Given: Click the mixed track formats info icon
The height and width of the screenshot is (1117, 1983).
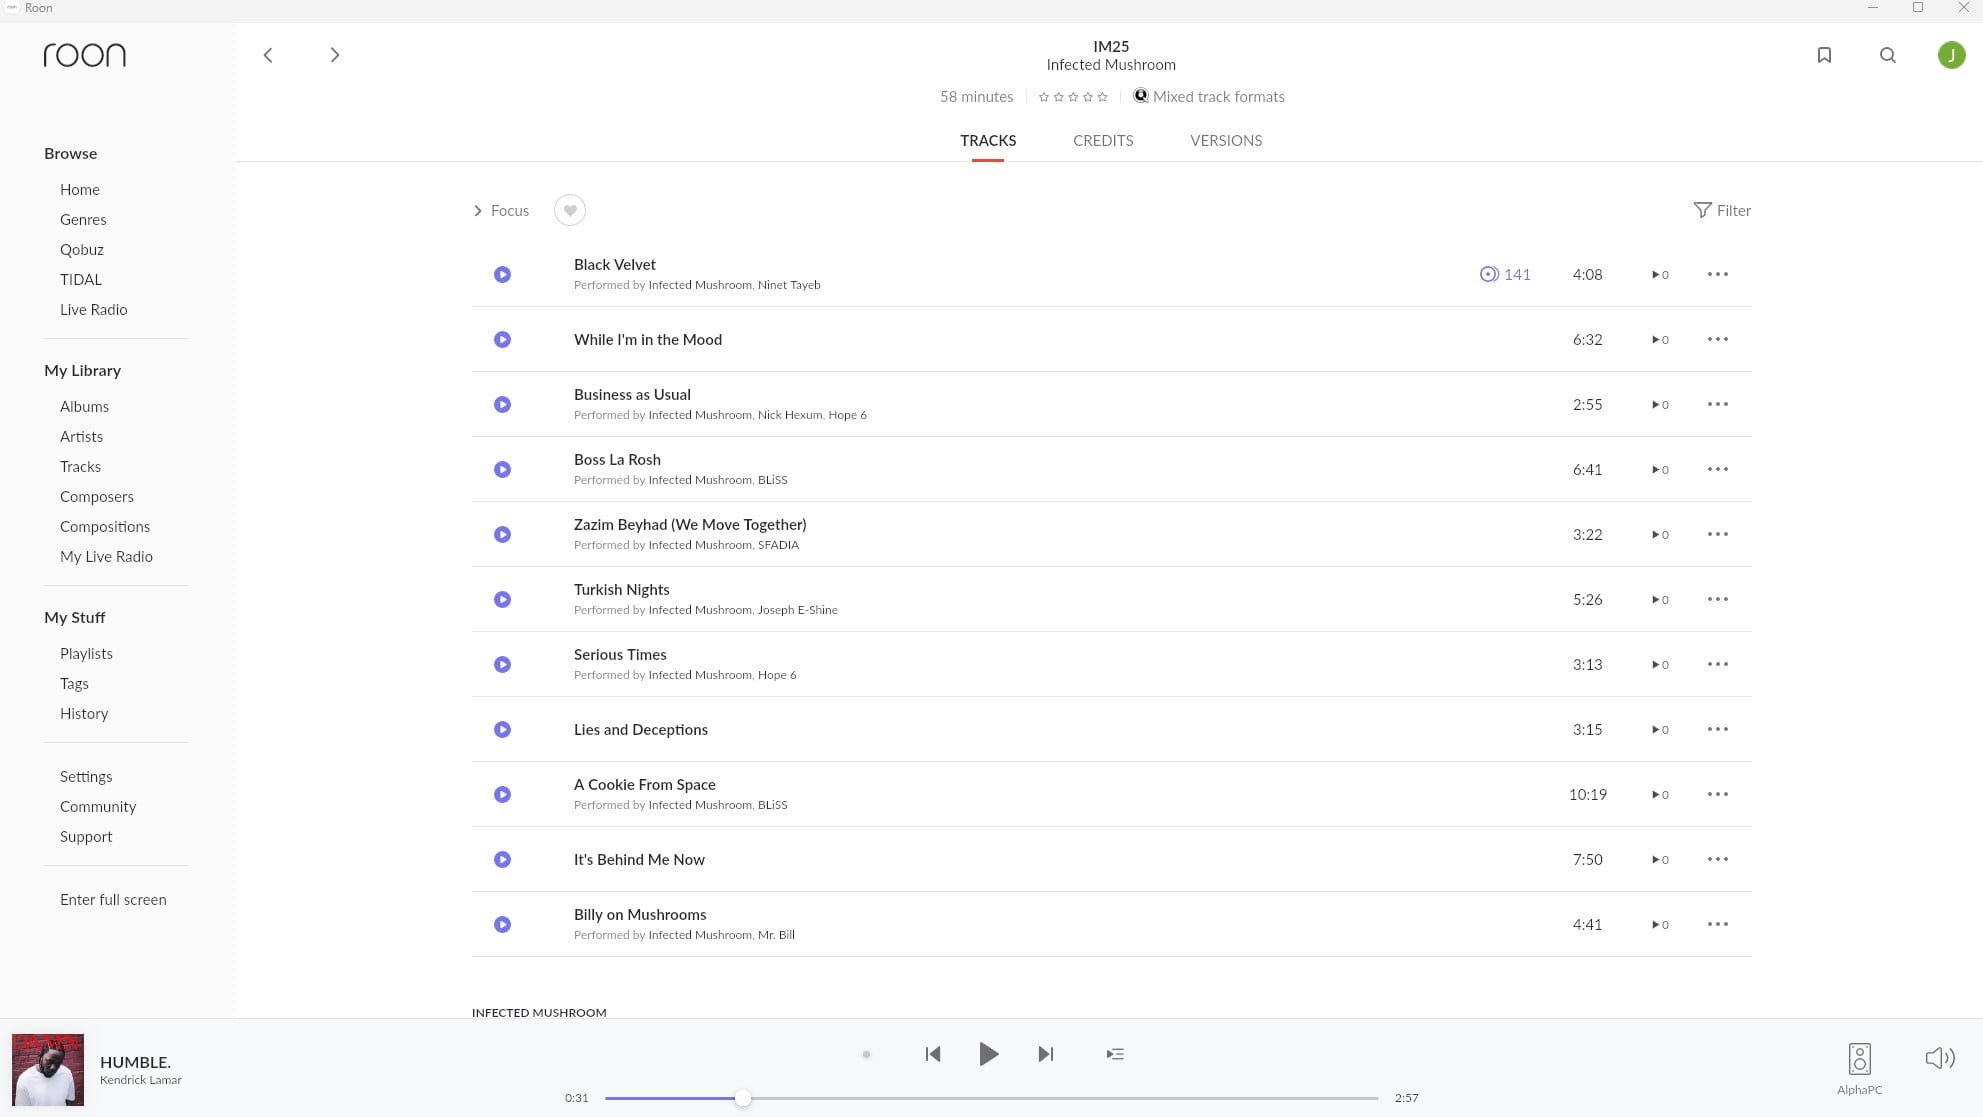Looking at the screenshot, I should pyautogui.click(x=1141, y=95).
